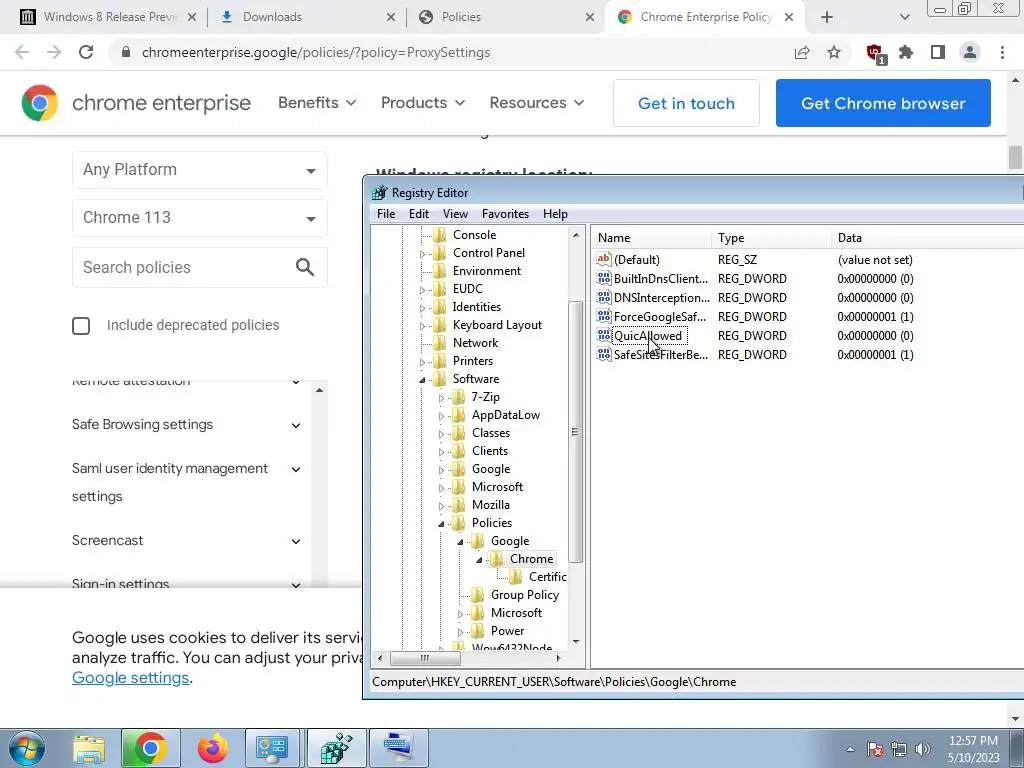Open the Registry Editor Edit menu
This screenshot has width=1024, height=768.
pos(419,214)
